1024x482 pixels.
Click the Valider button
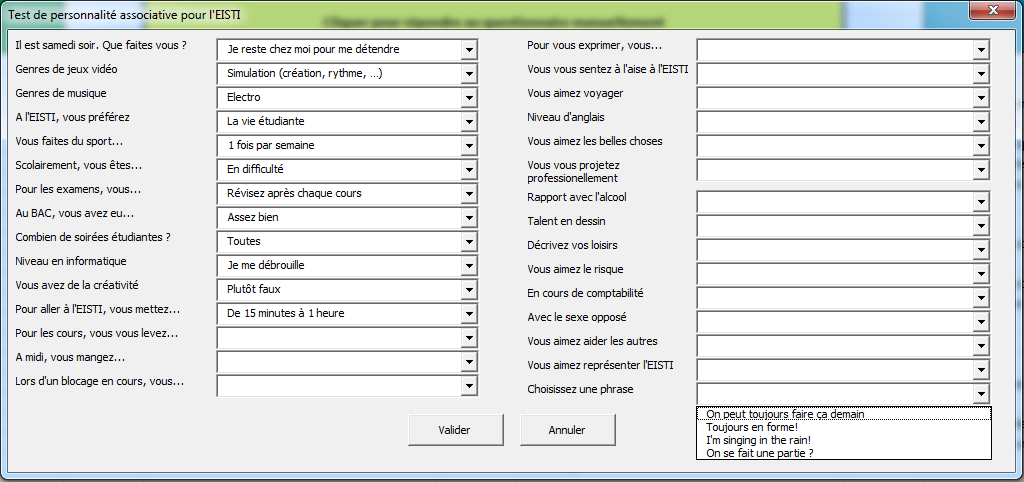(x=454, y=430)
